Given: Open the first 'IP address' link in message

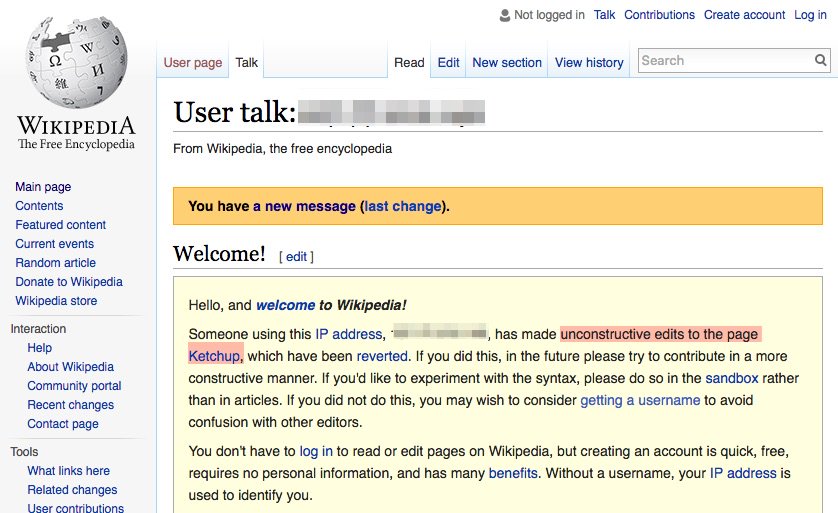Looking at the screenshot, I should [348, 335].
